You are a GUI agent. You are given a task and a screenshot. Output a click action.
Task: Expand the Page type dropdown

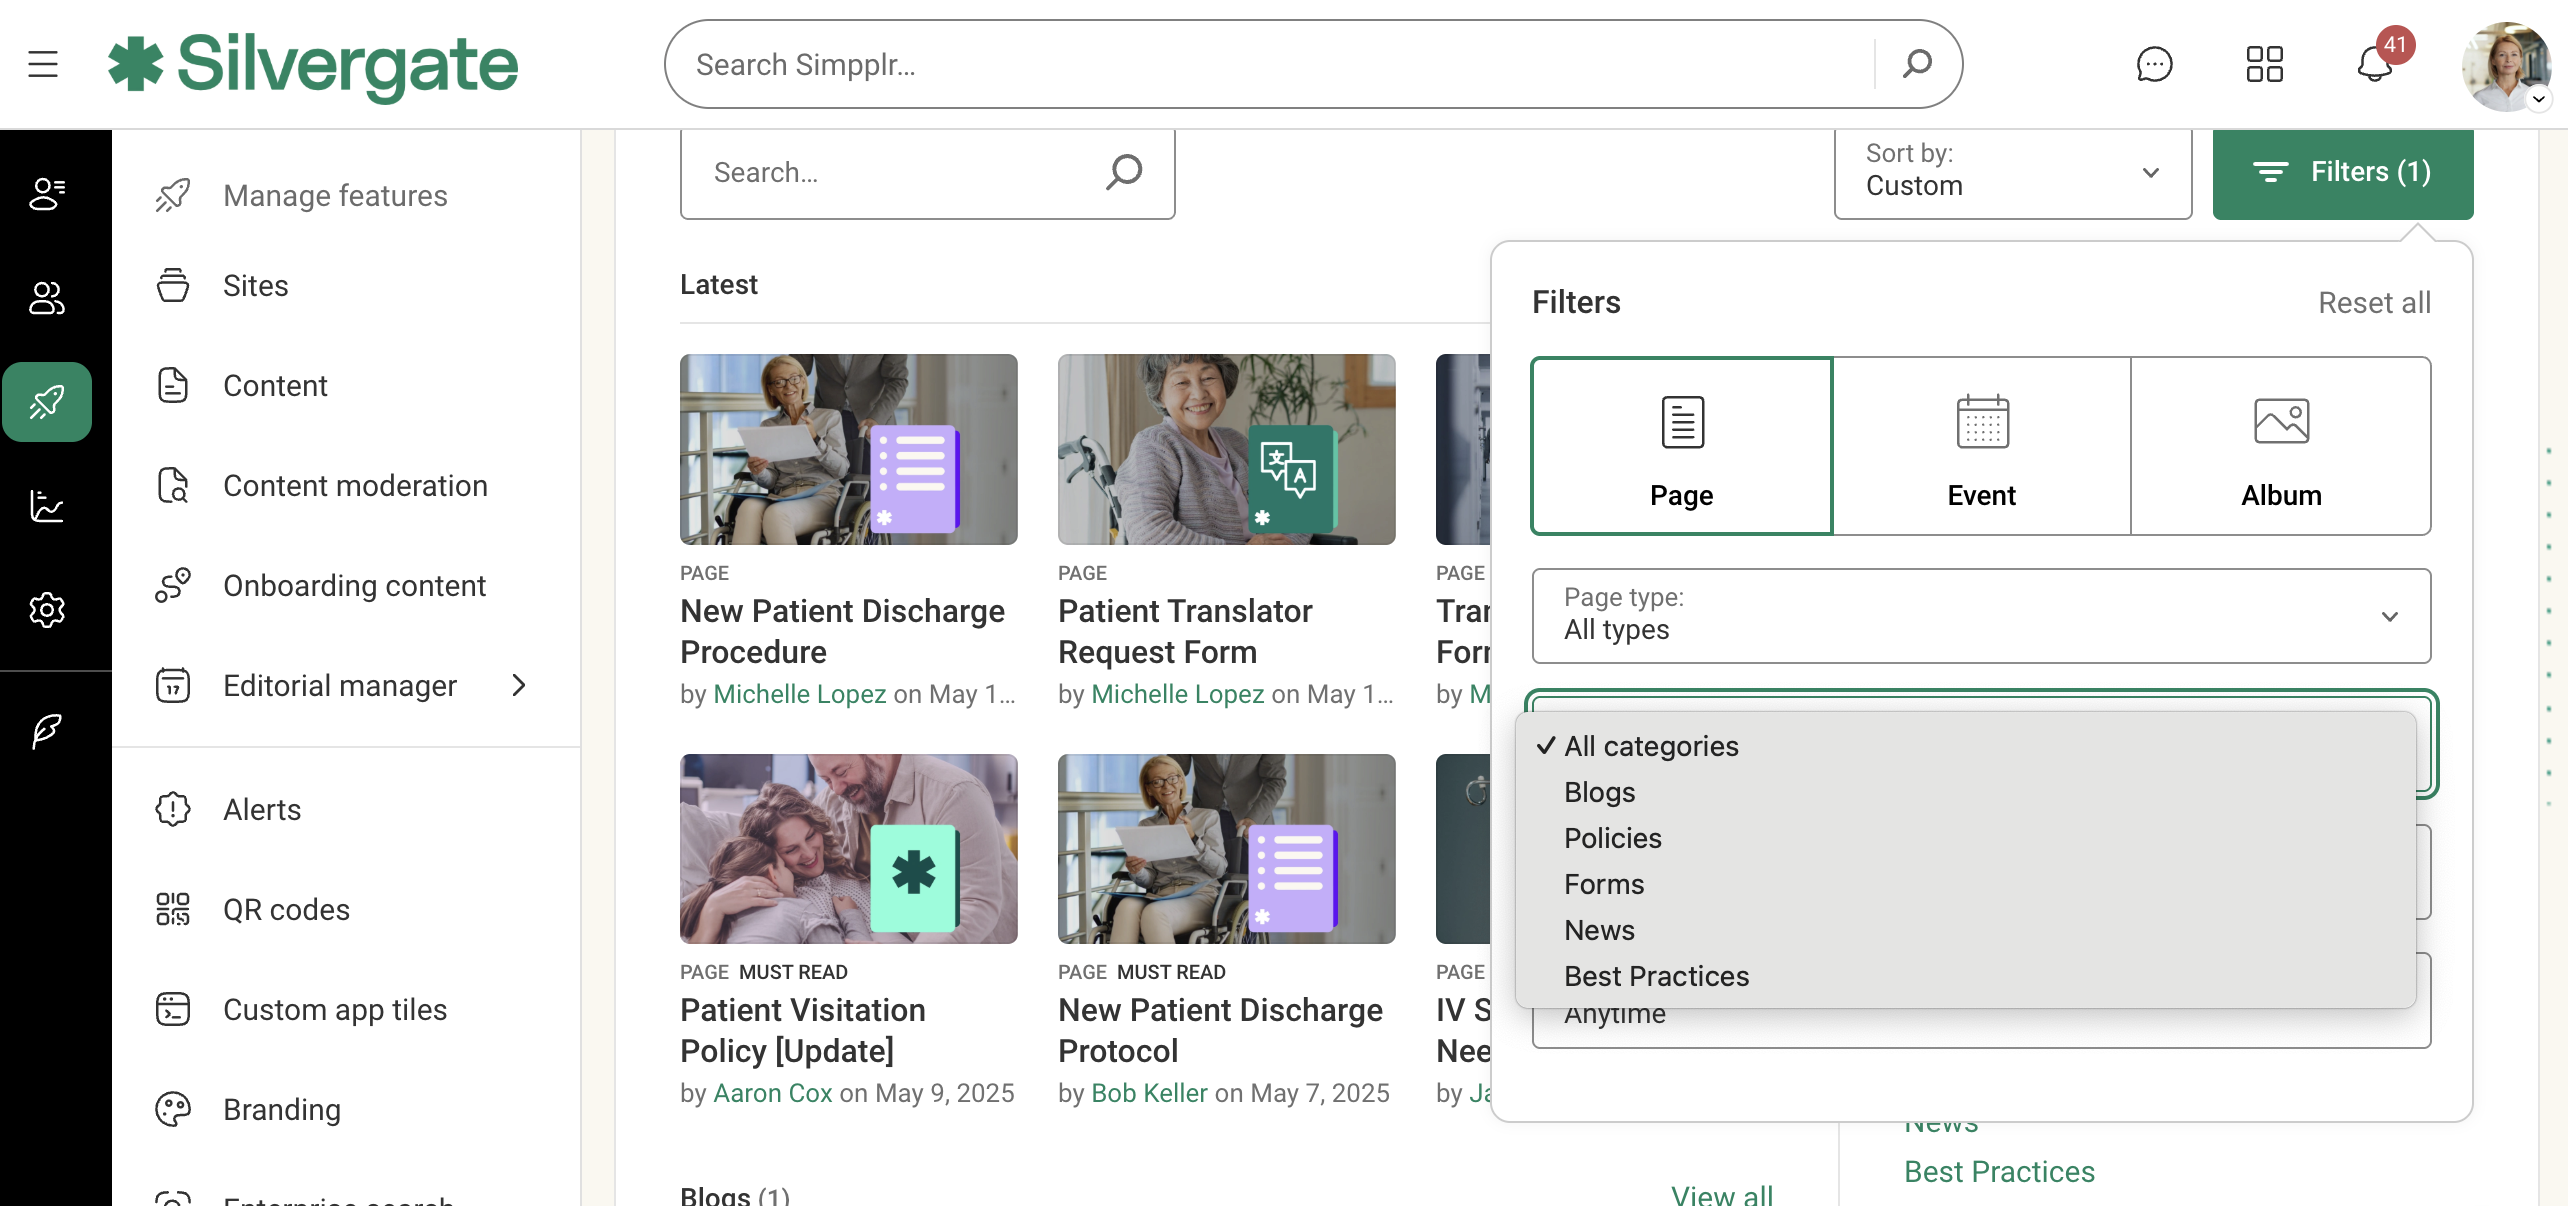(1981, 615)
